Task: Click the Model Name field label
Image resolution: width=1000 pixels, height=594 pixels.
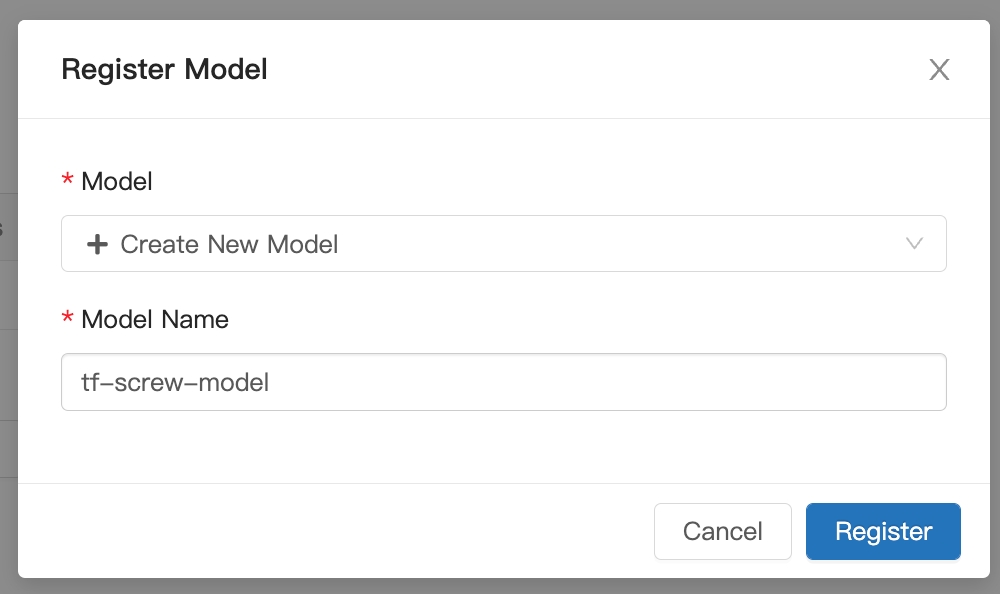Action: pyautogui.click(x=155, y=319)
